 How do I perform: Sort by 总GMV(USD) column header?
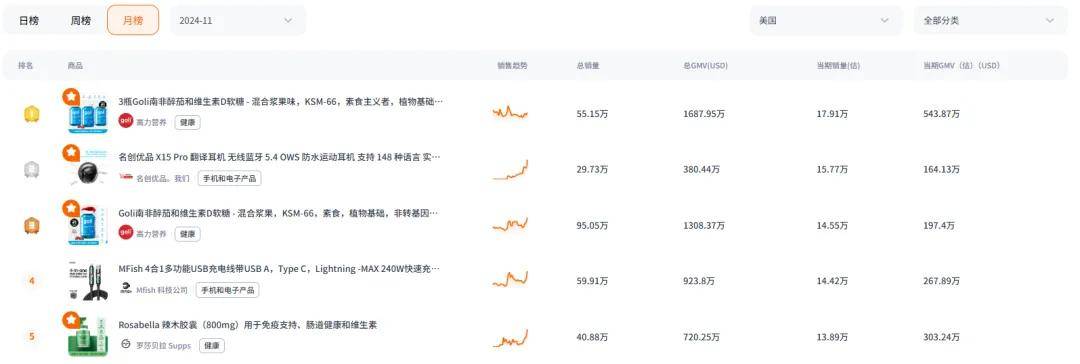pos(705,65)
